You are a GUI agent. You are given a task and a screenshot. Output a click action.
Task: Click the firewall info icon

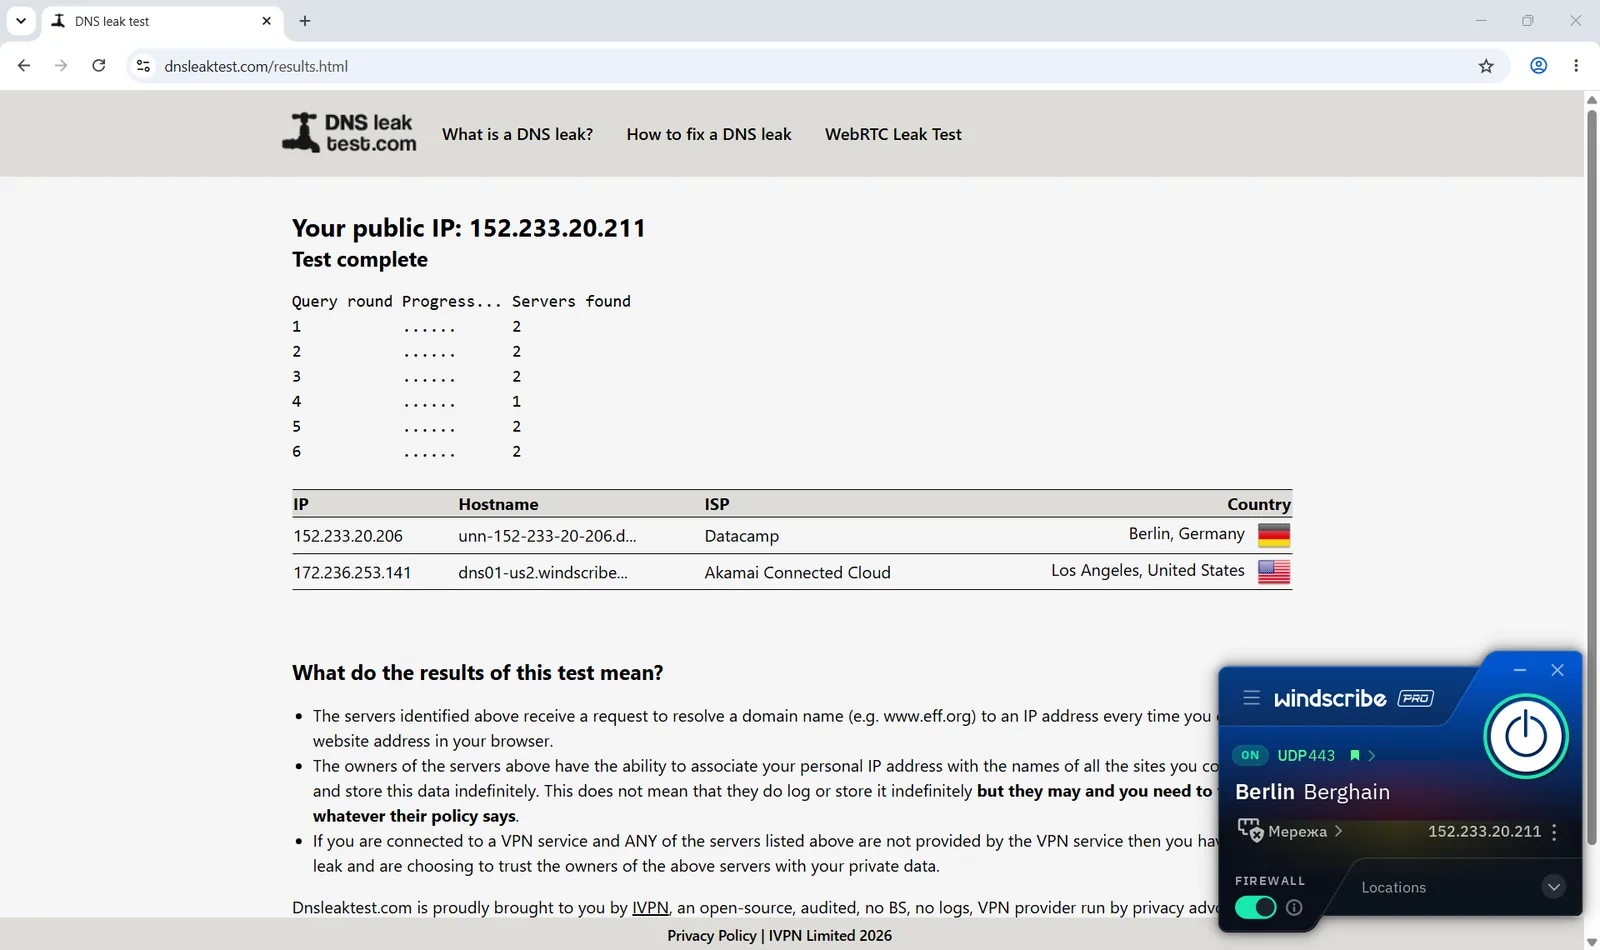(x=1294, y=908)
